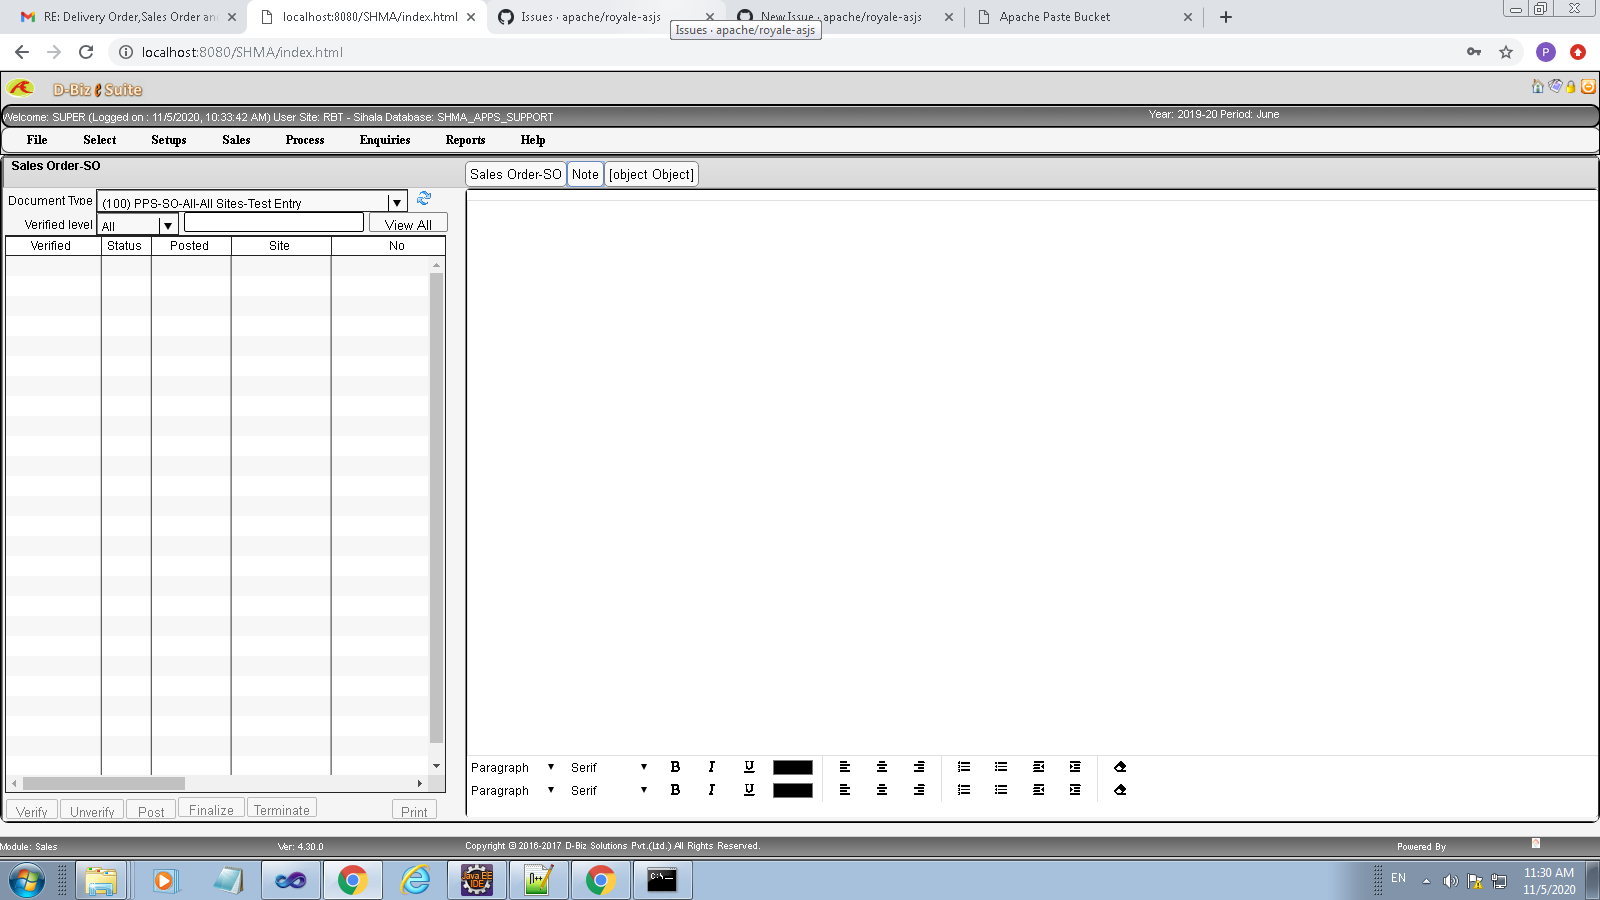Open the lock/security icon at top right
Image resolution: width=1600 pixels, height=900 pixels.
pyautogui.click(x=1570, y=88)
